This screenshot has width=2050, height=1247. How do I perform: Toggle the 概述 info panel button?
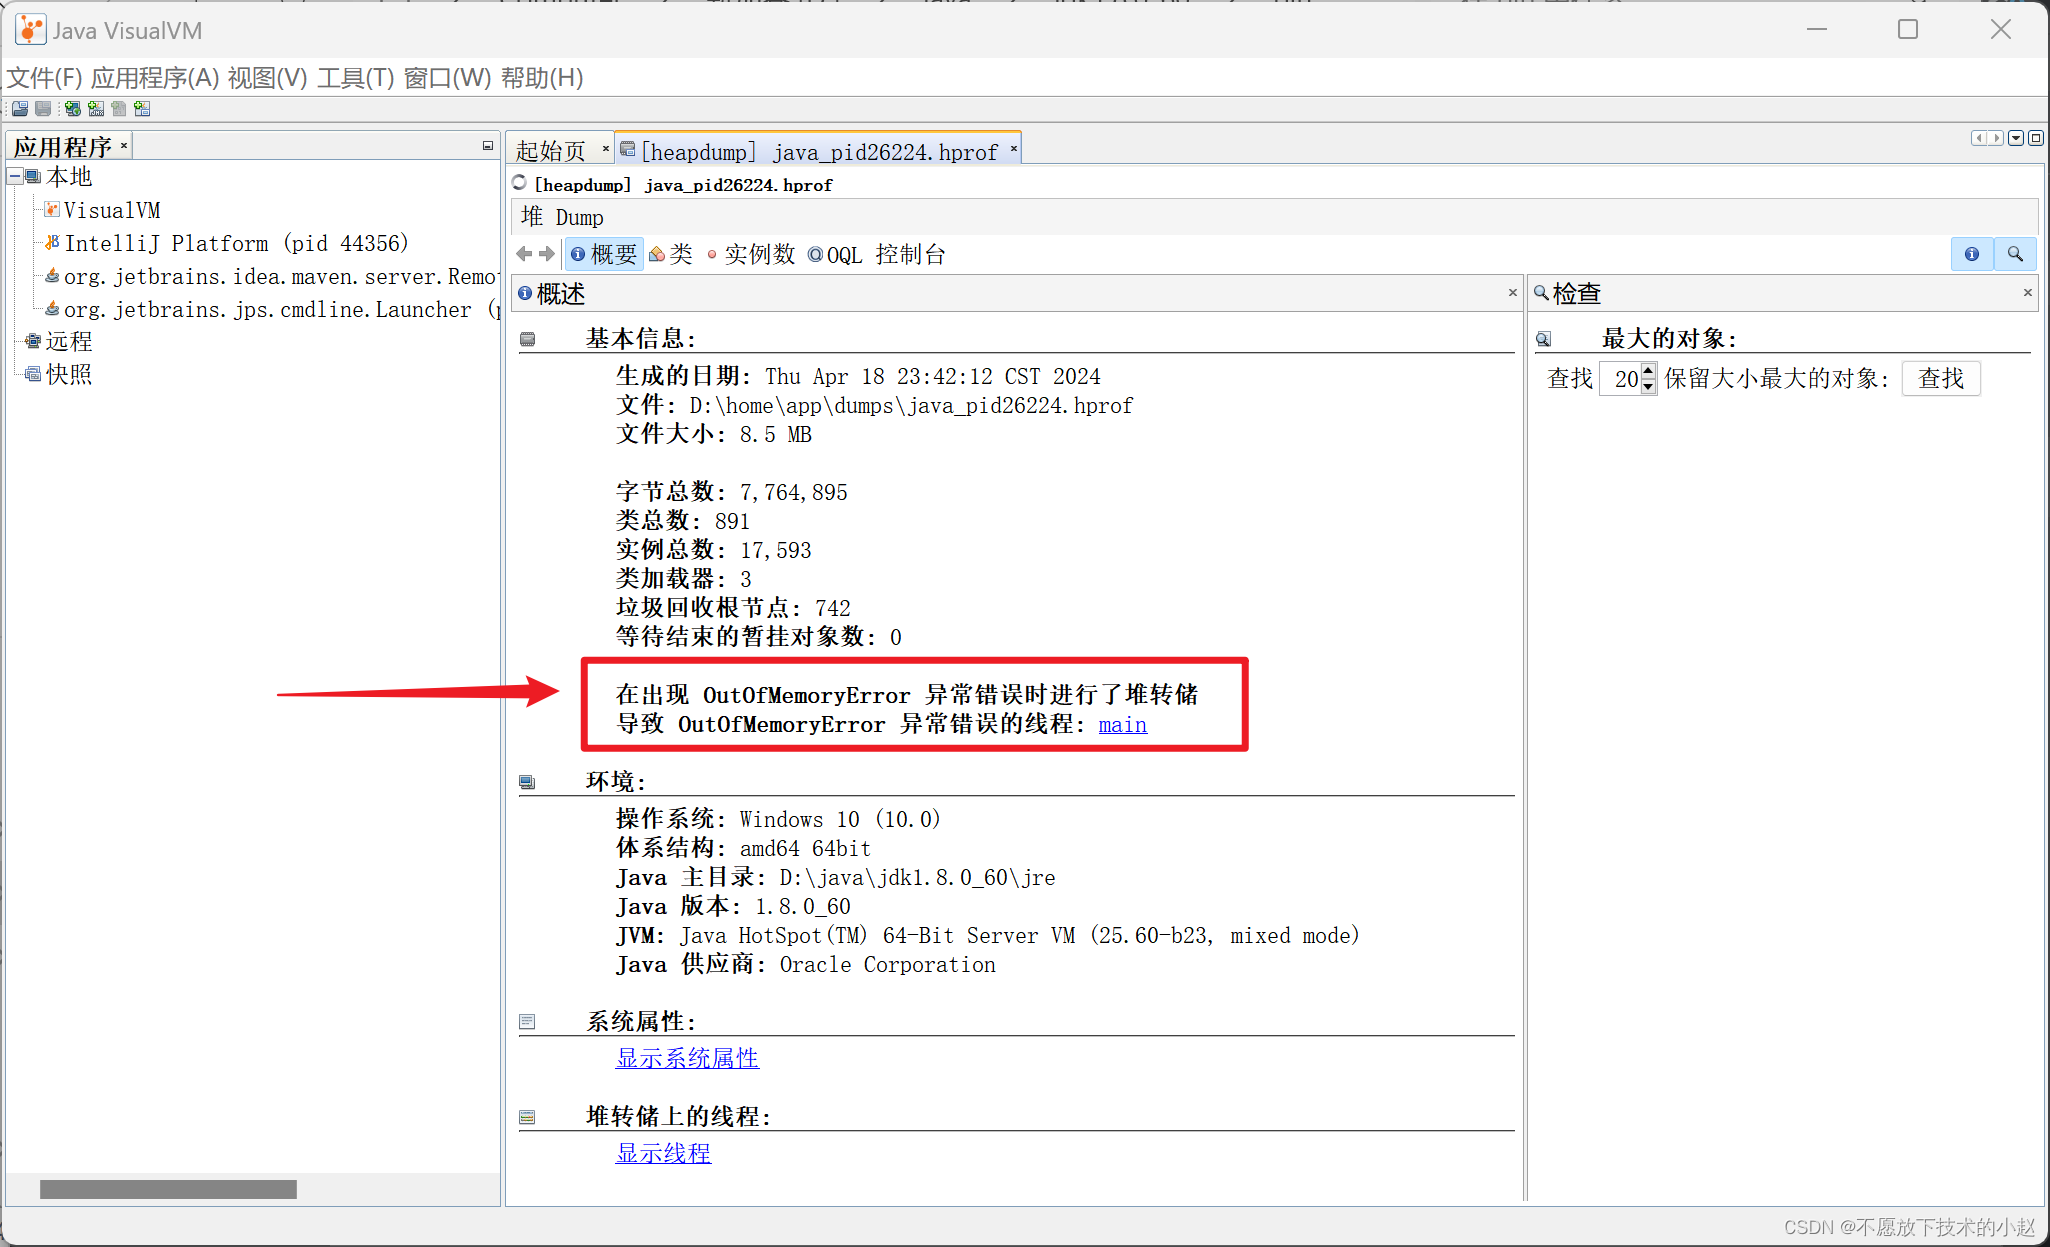pyautogui.click(x=1972, y=254)
